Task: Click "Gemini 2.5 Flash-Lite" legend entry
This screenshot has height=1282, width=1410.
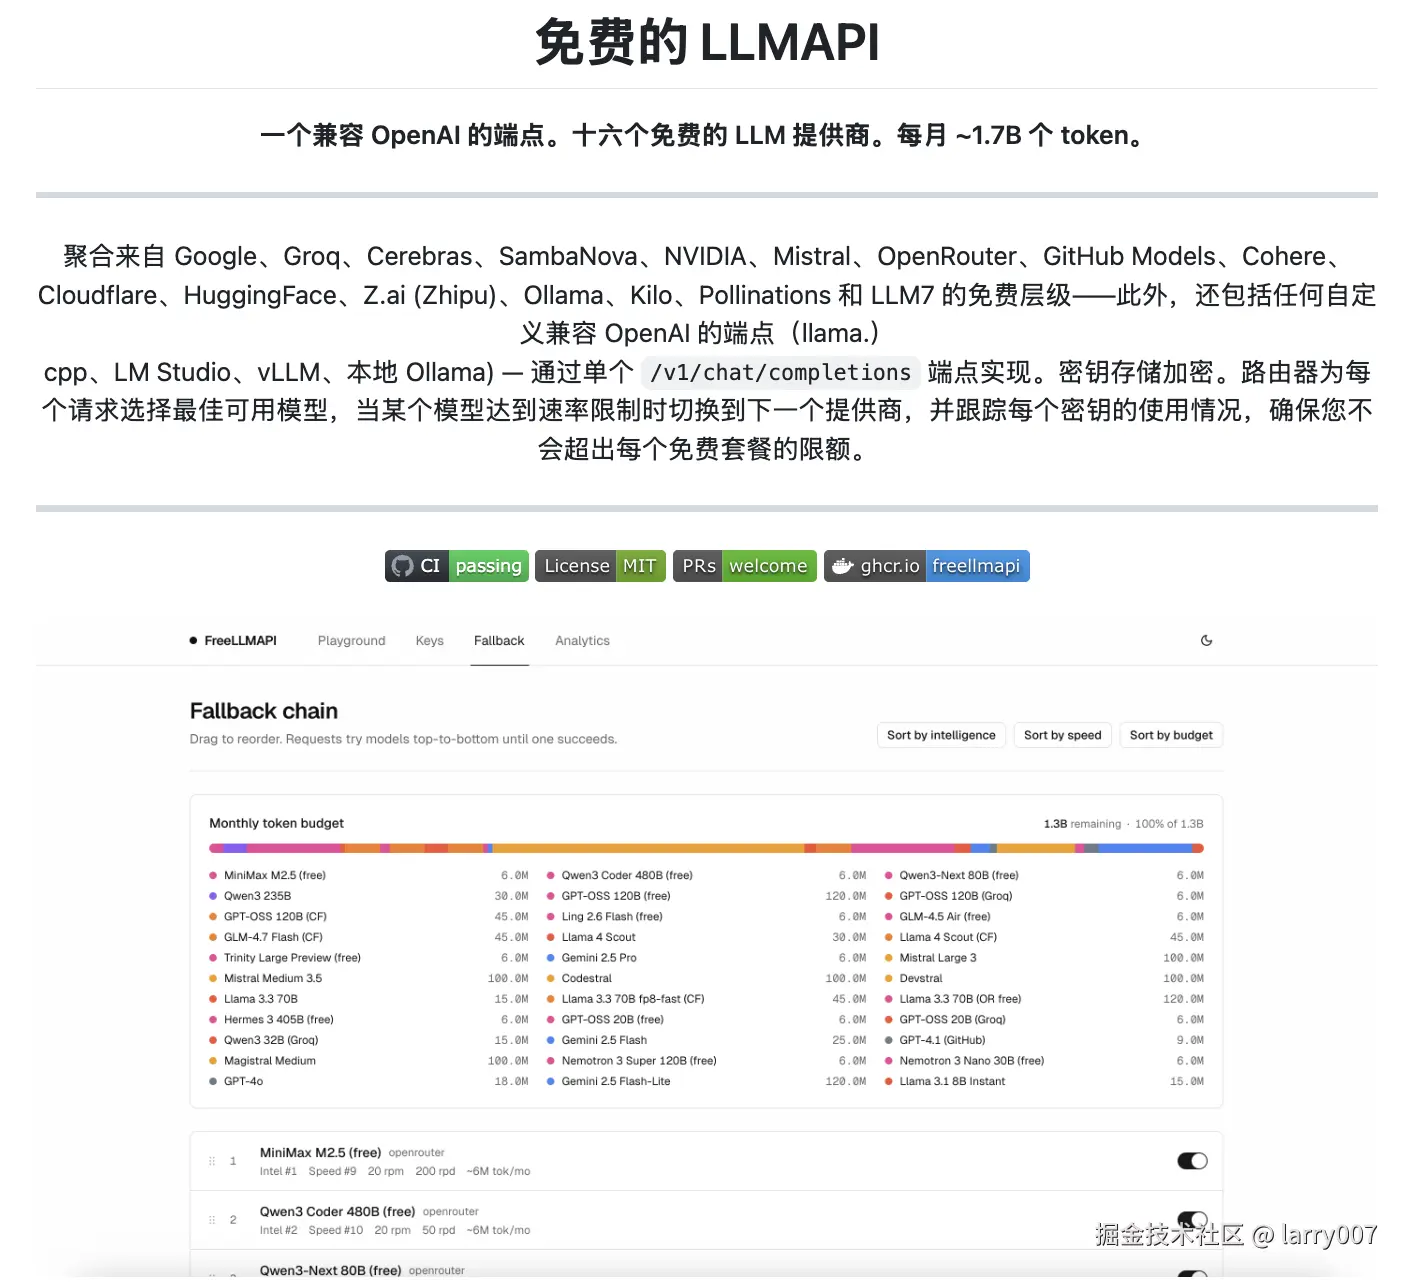Action: click(616, 1082)
